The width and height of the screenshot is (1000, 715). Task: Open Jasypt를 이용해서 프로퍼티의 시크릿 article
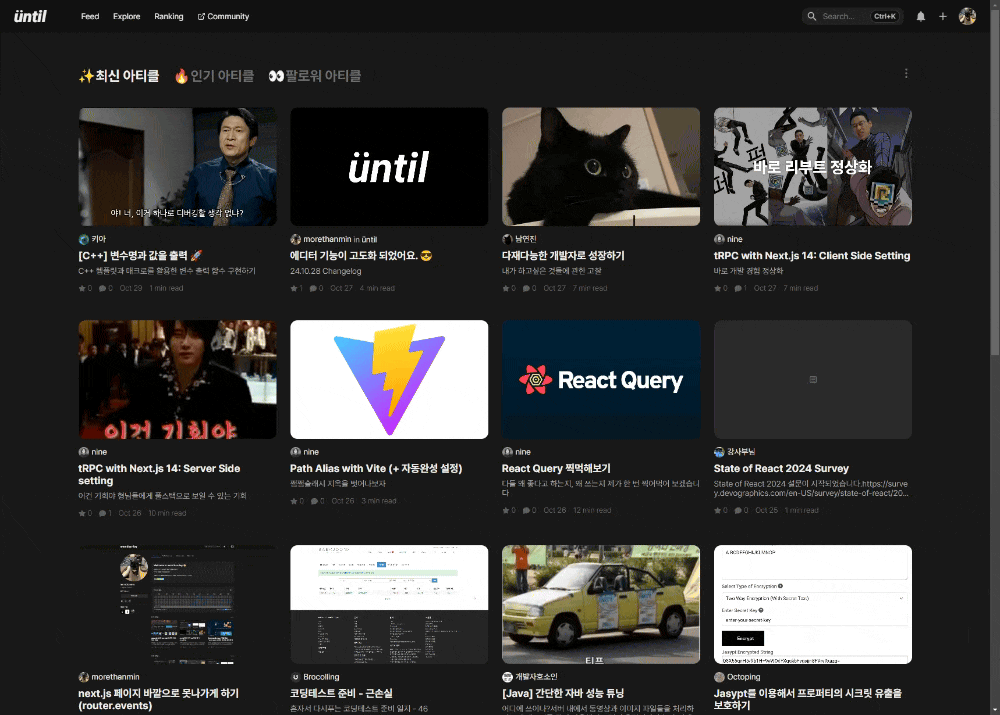tap(807, 699)
